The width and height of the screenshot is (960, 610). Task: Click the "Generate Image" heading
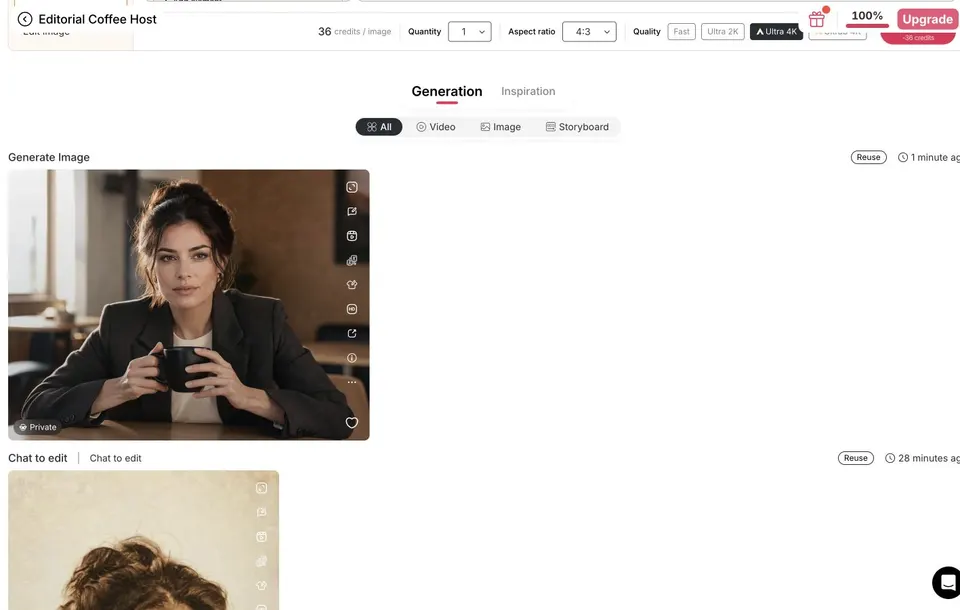(x=49, y=157)
